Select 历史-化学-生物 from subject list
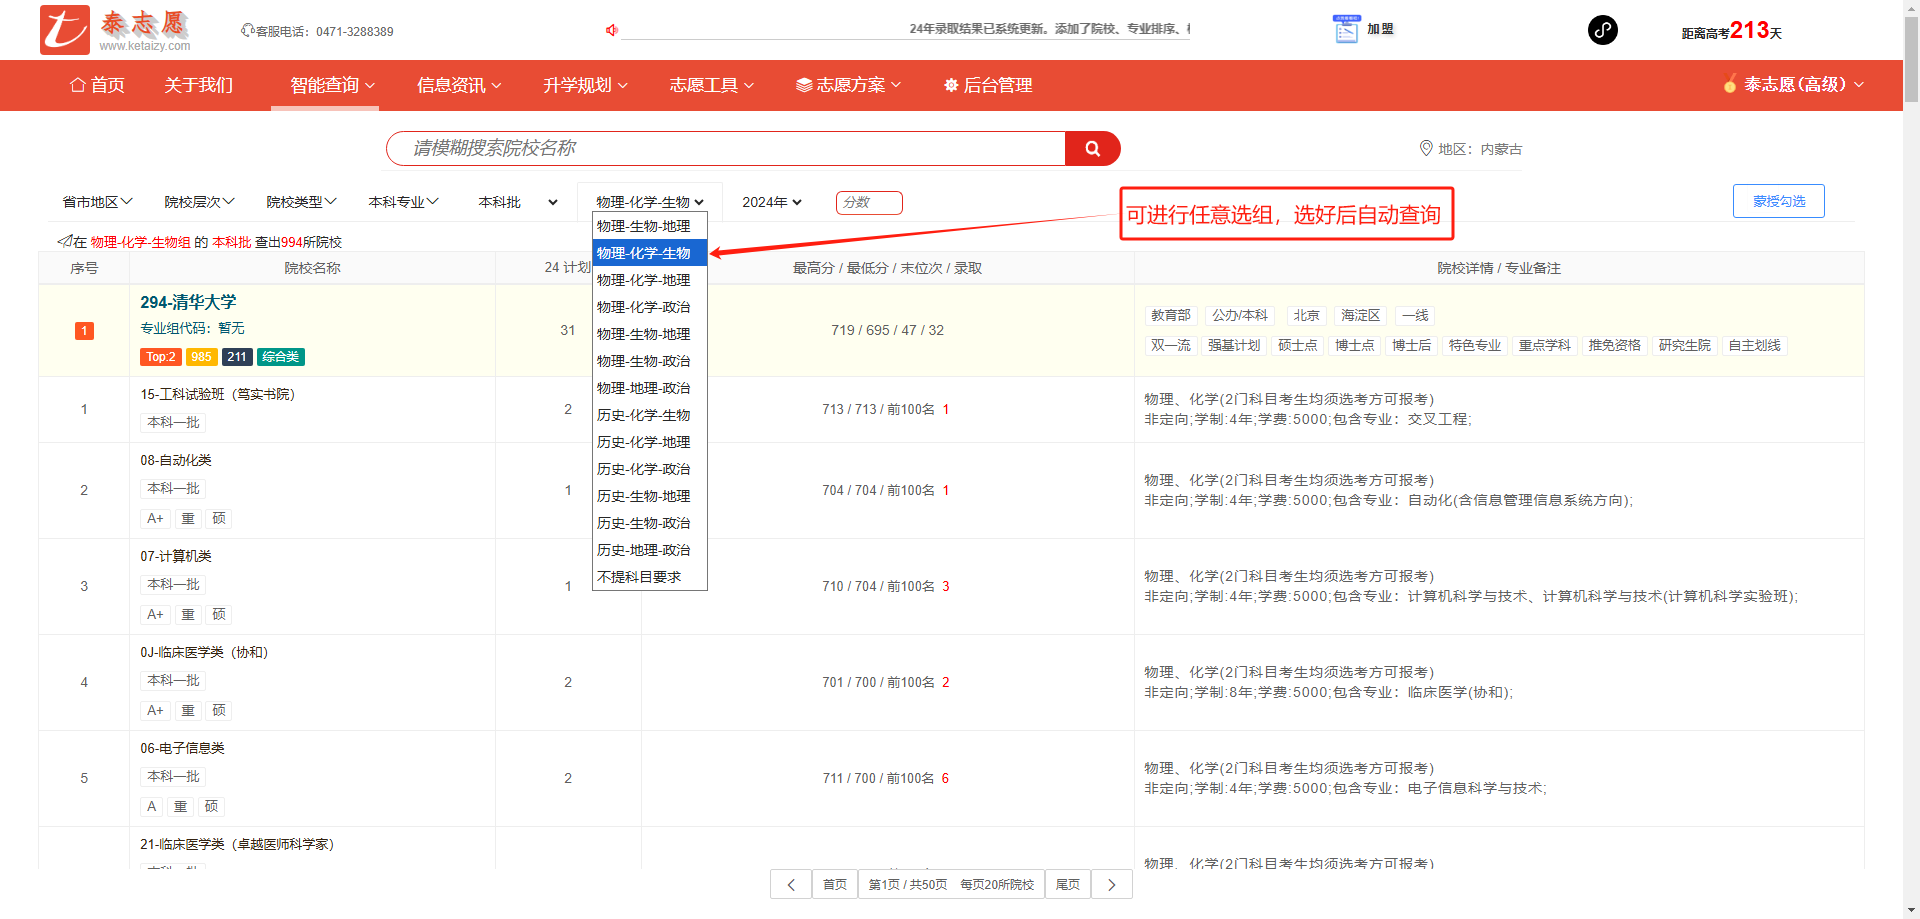 click(643, 415)
